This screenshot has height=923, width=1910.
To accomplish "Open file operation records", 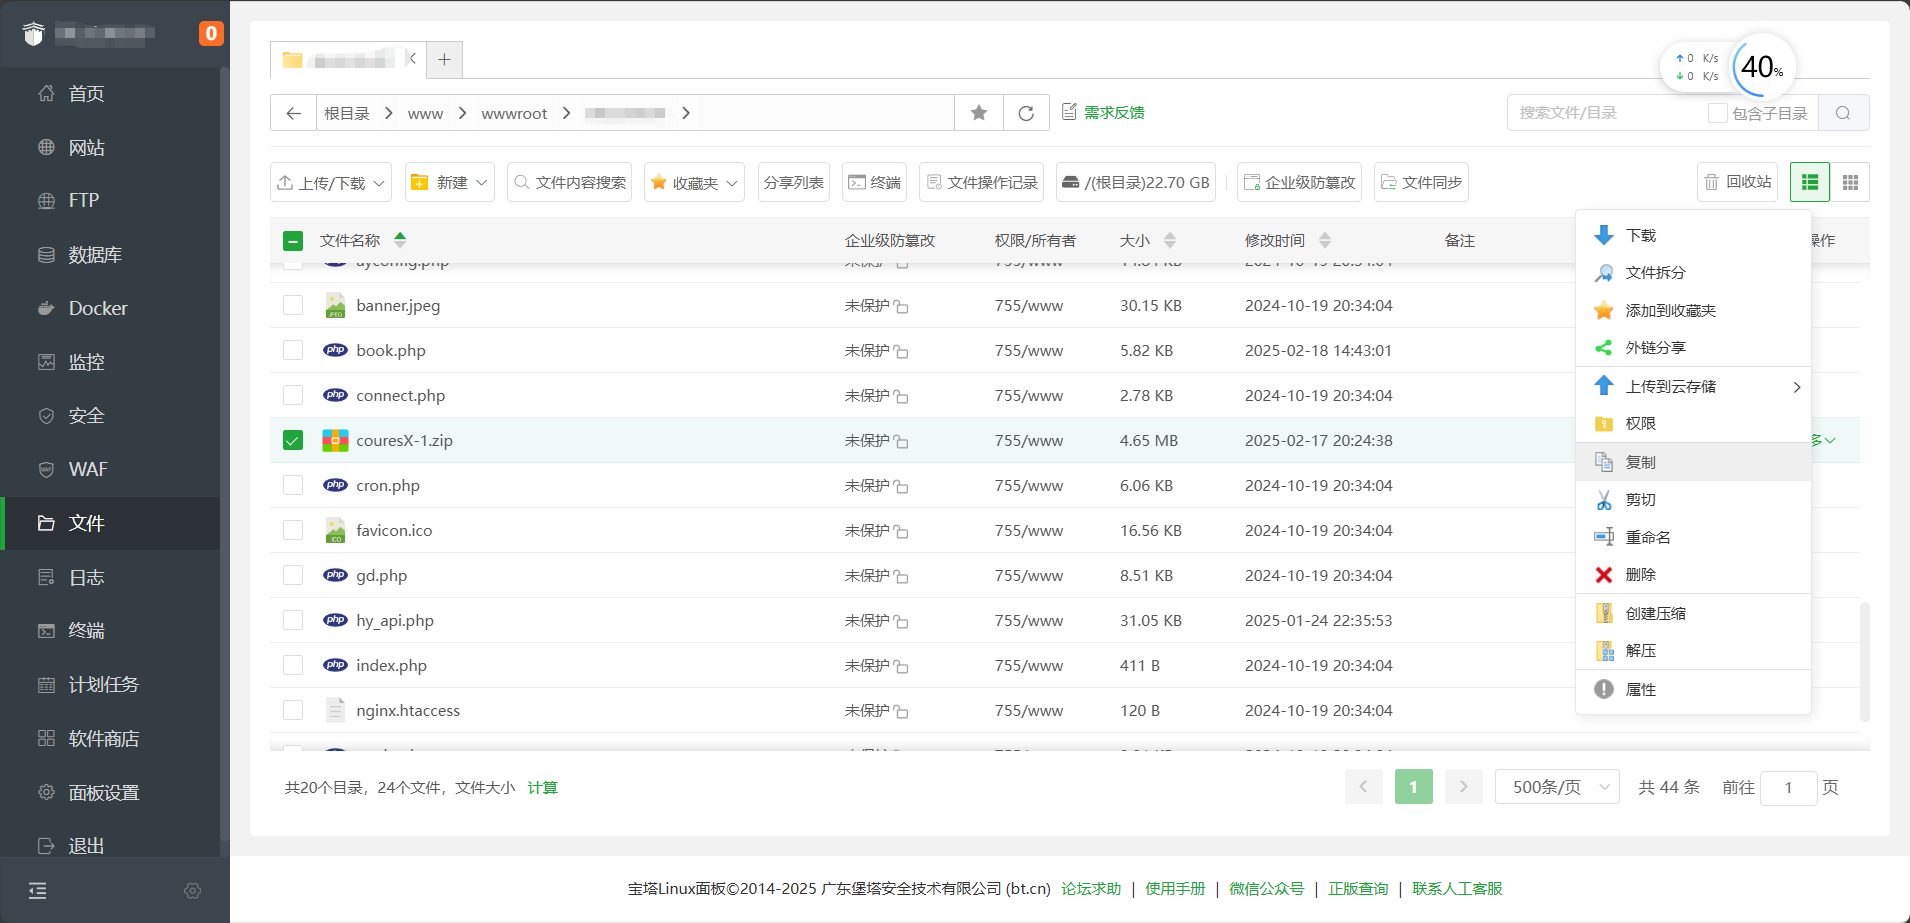I will (981, 182).
